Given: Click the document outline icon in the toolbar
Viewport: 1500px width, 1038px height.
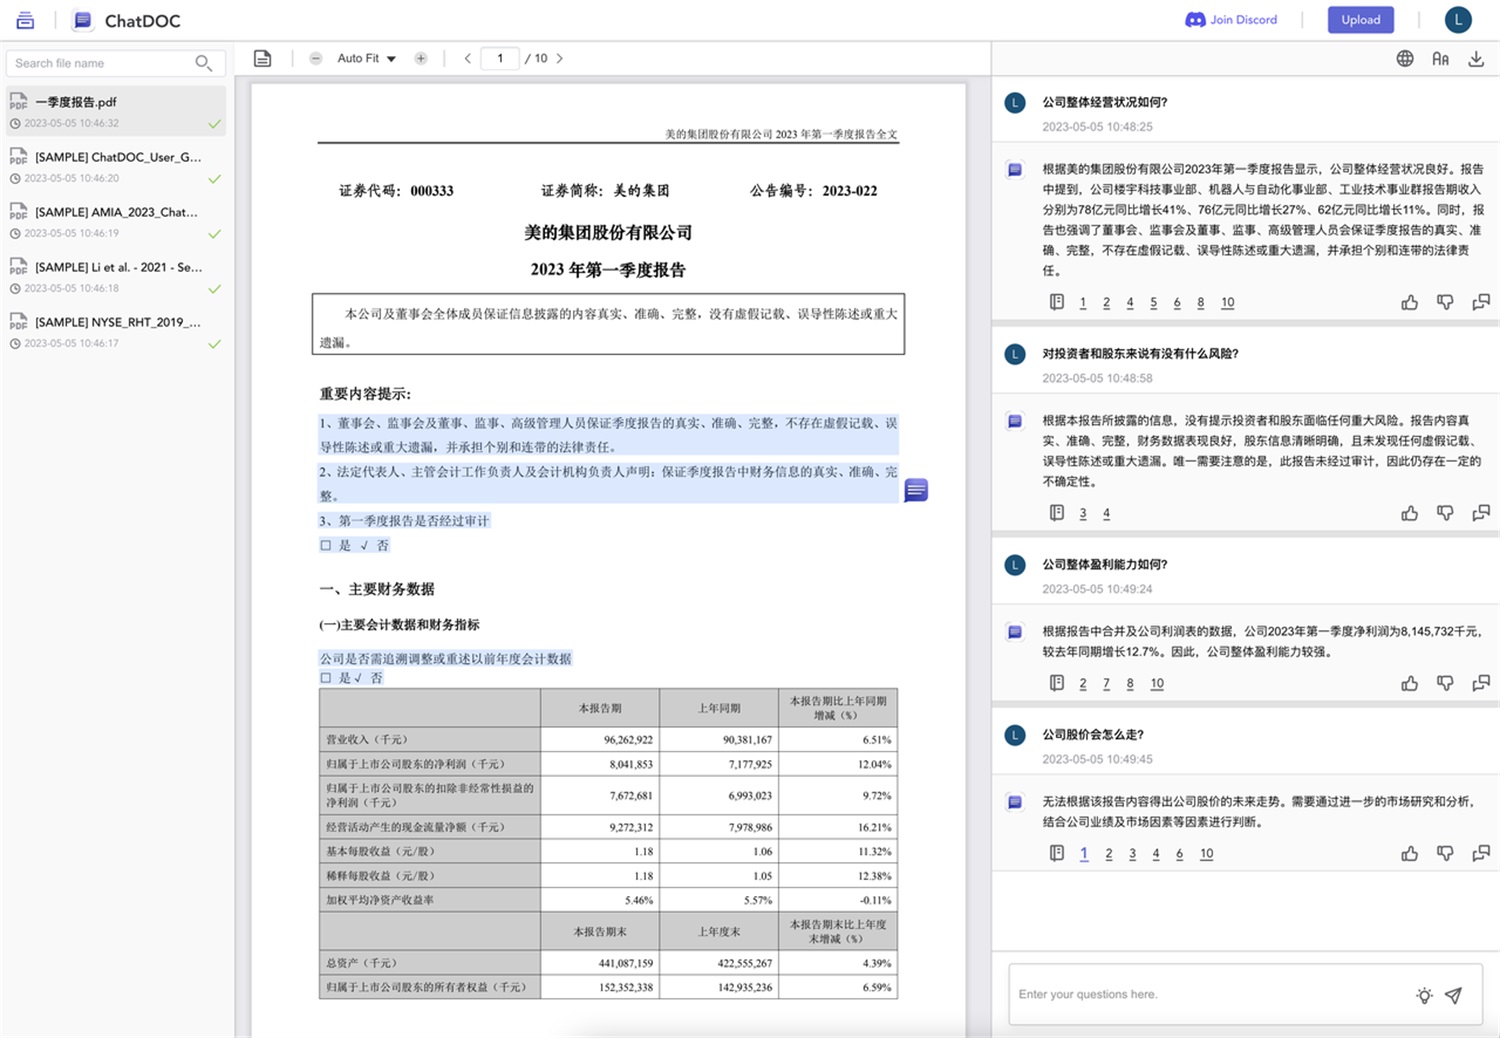Looking at the screenshot, I should [x=262, y=58].
